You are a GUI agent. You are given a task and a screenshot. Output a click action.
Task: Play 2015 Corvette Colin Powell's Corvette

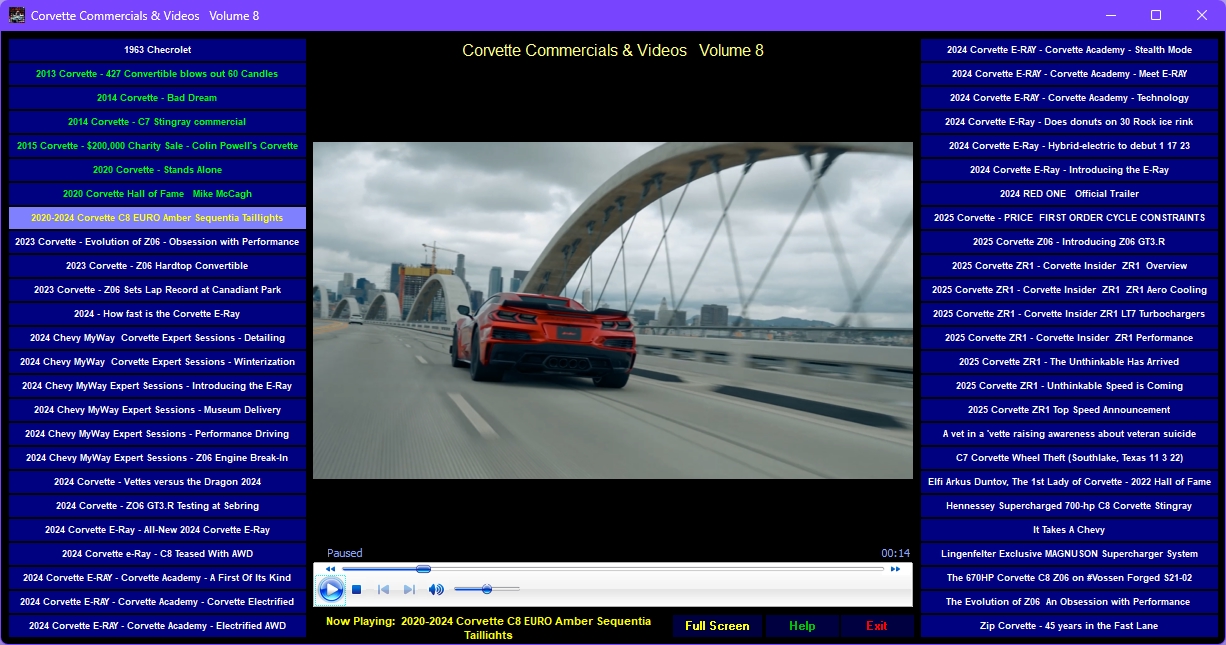(x=157, y=146)
